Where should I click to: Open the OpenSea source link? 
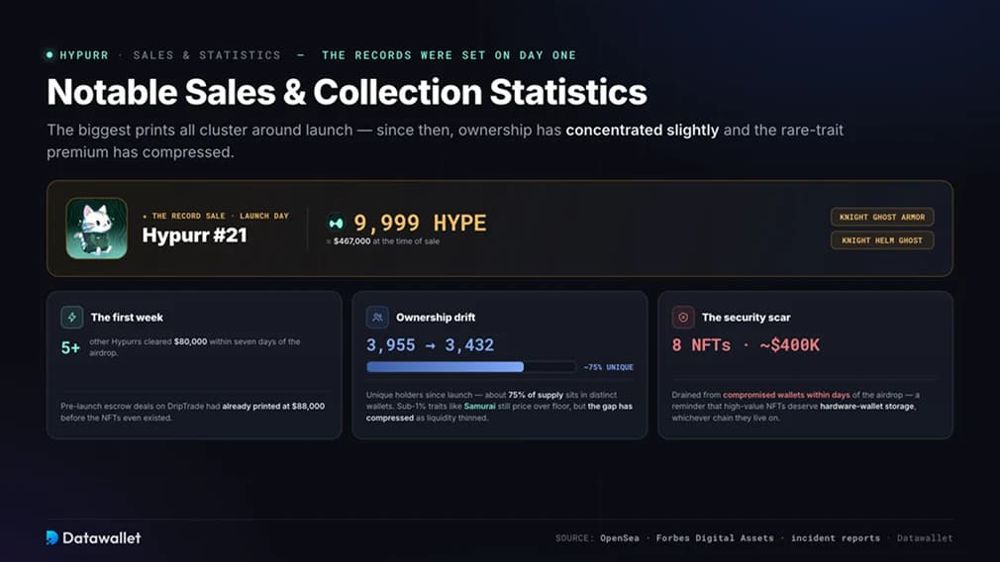(619, 538)
